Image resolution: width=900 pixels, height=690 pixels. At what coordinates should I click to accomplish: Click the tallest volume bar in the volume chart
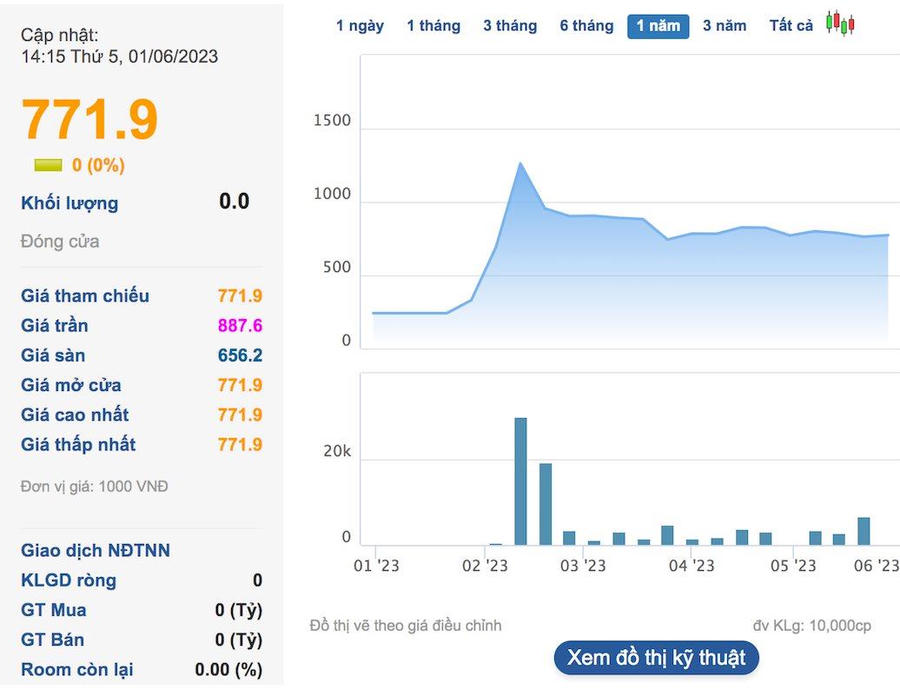tap(520, 481)
